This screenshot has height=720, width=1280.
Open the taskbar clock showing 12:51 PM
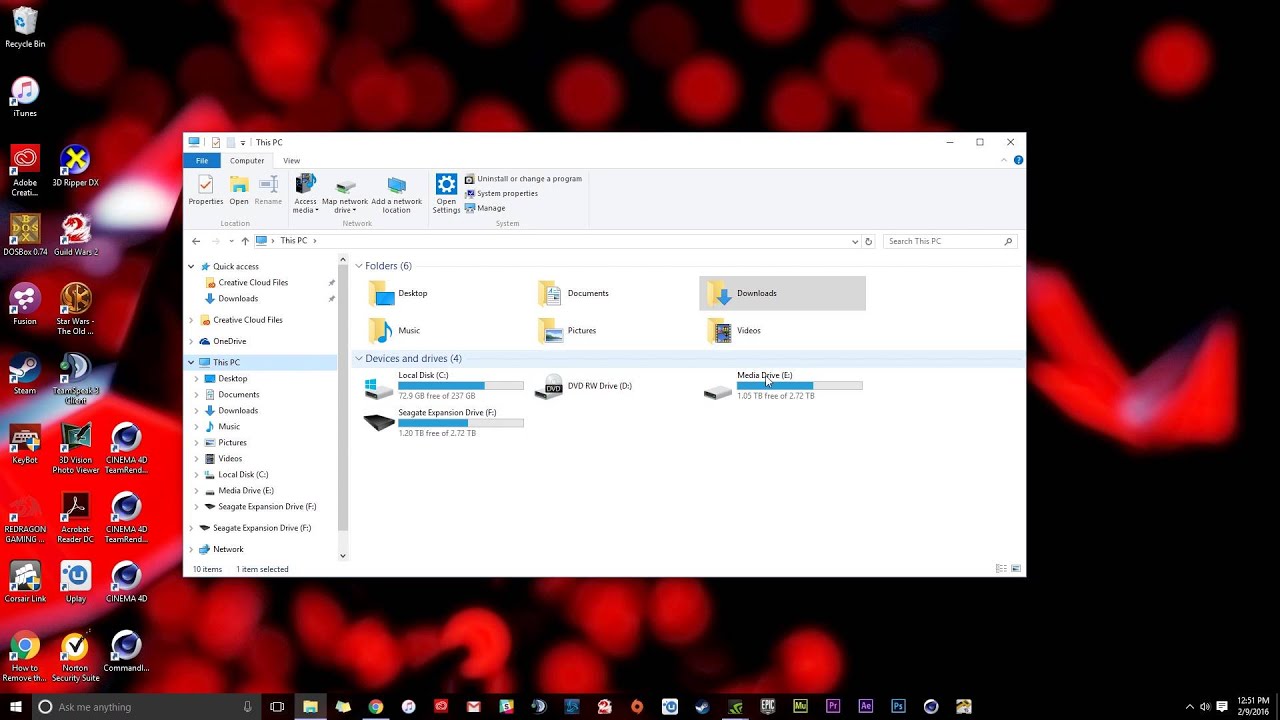pyautogui.click(x=1253, y=707)
